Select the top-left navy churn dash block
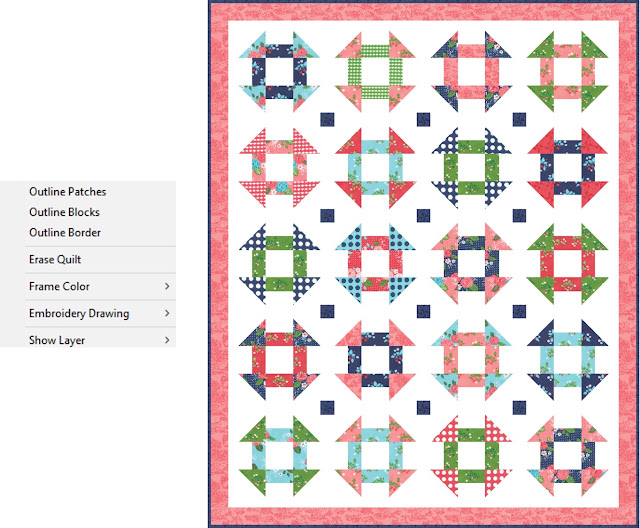The width and height of the screenshot is (640, 528). click(279, 72)
